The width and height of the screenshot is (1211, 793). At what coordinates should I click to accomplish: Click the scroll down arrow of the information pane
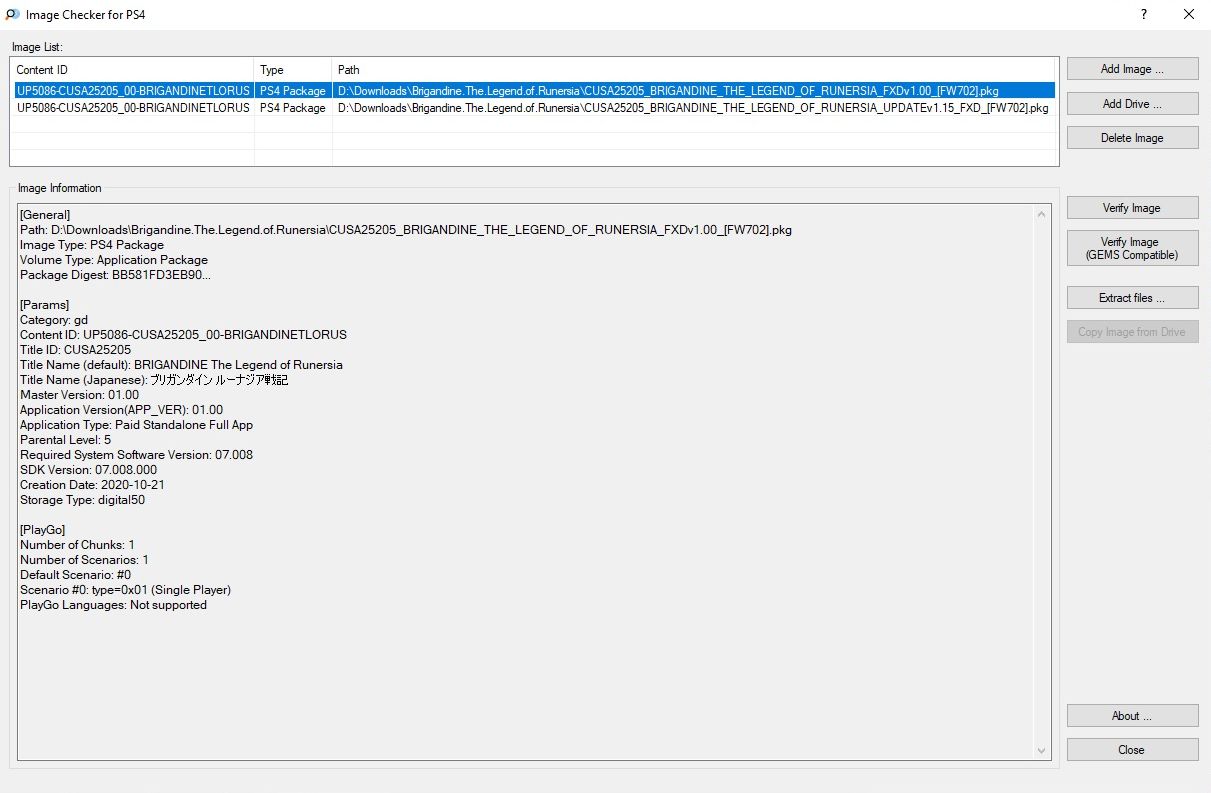click(x=1043, y=751)
